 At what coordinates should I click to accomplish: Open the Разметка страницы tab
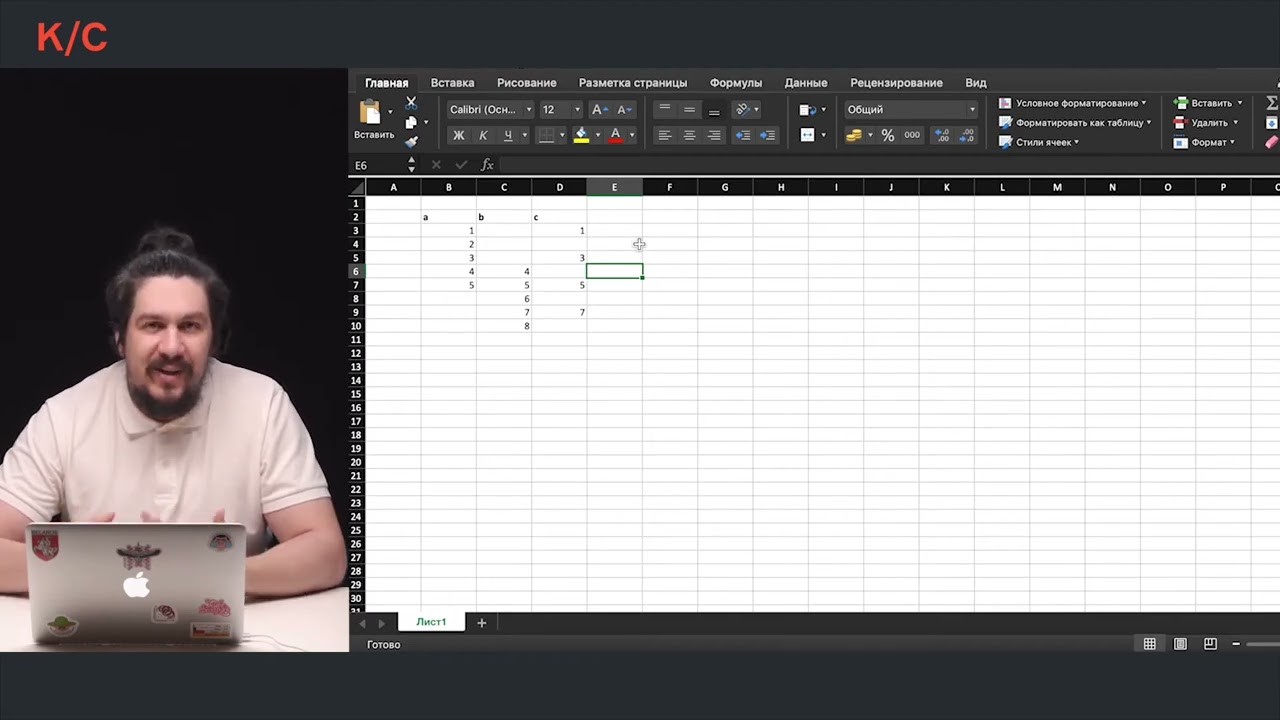(x=633, y=83)
